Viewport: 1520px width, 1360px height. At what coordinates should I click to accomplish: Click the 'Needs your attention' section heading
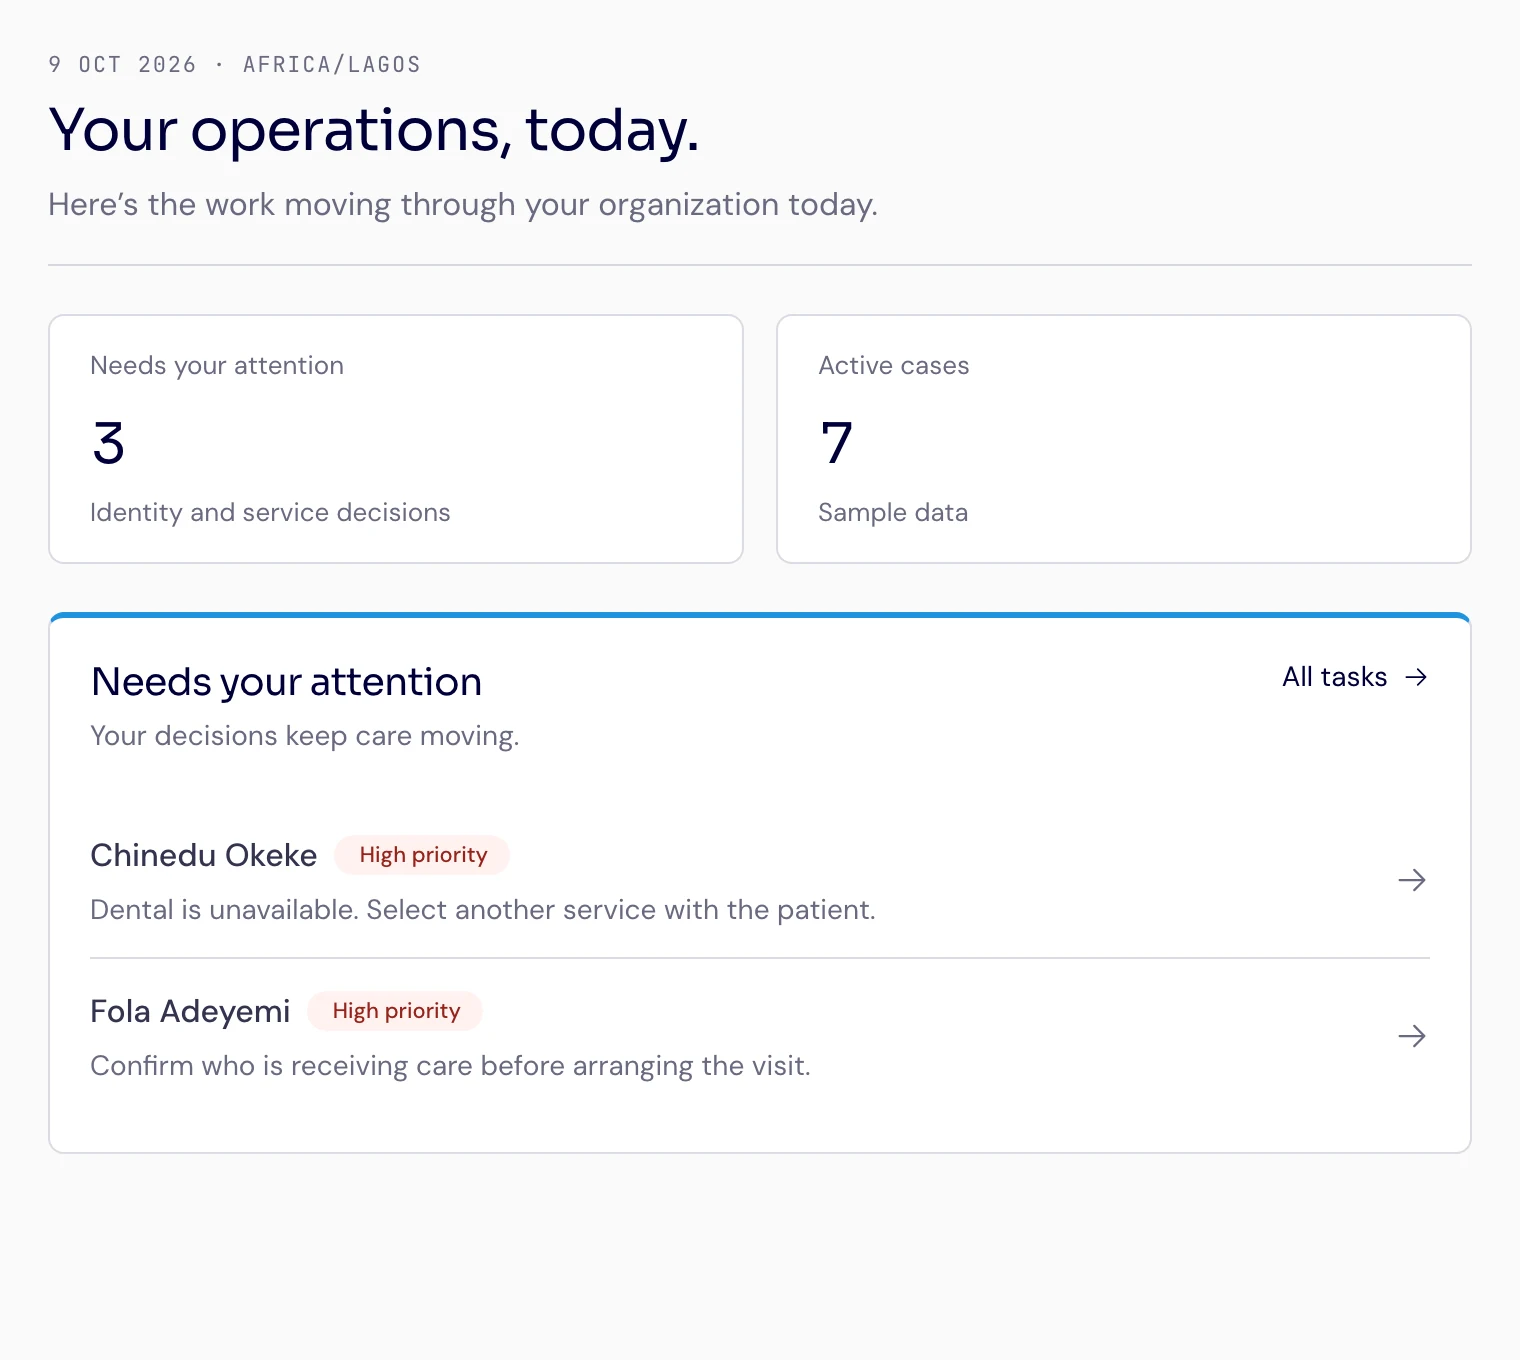click(x=286, y=682)
